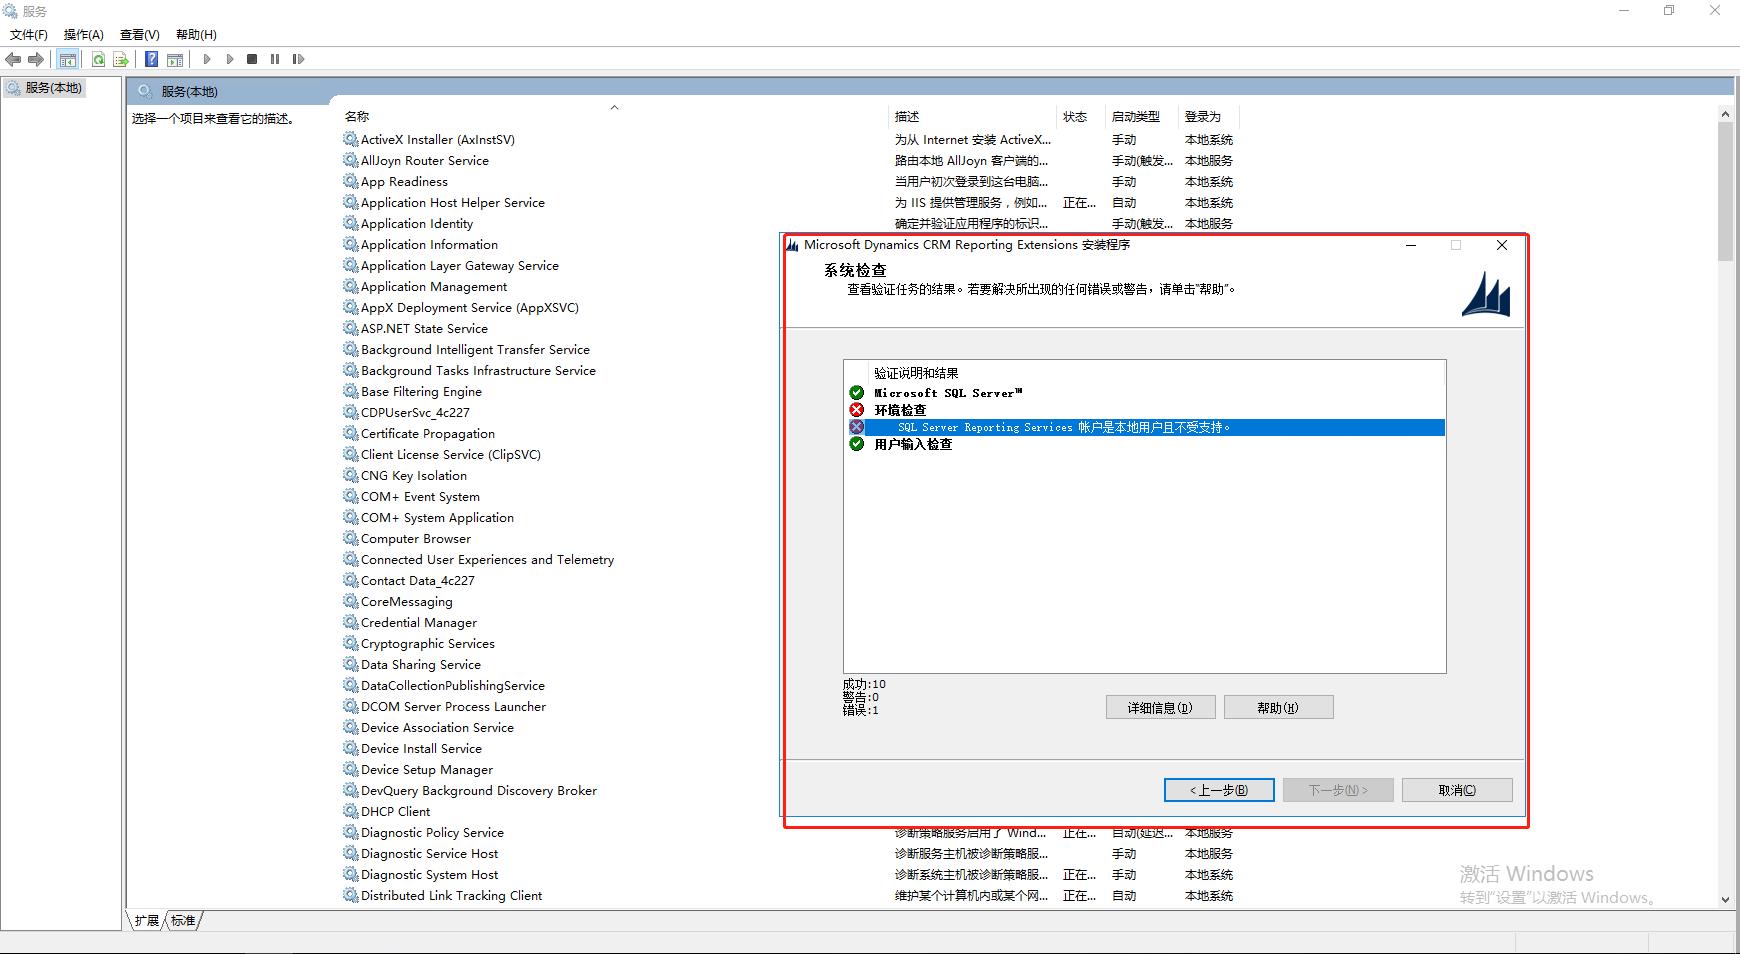Click the 帮助(H) button in the installer
Image resolution: width=1740 pixels, height=954 pixels.
(1278, 707)
